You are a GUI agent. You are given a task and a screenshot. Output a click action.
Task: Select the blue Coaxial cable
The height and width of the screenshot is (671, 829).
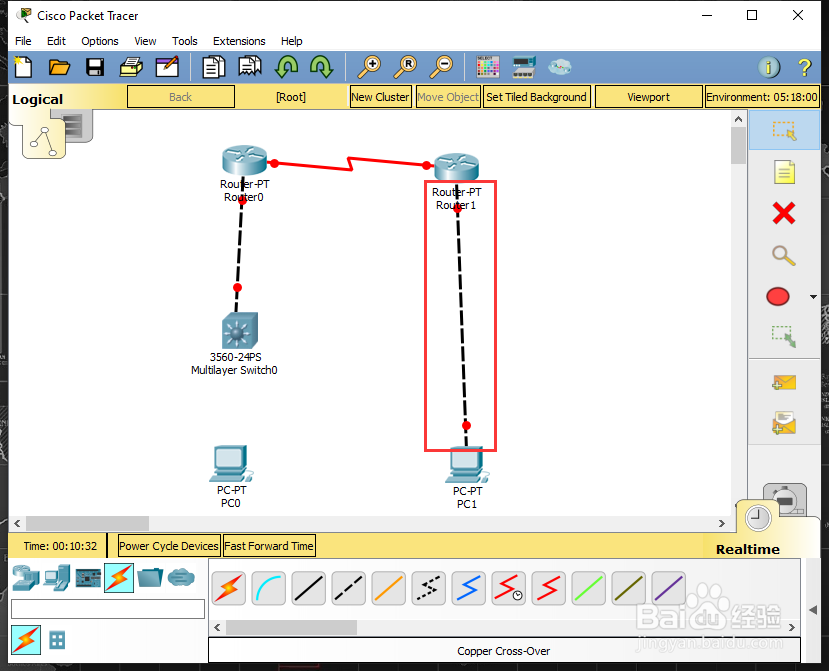(x=468, y=589)
